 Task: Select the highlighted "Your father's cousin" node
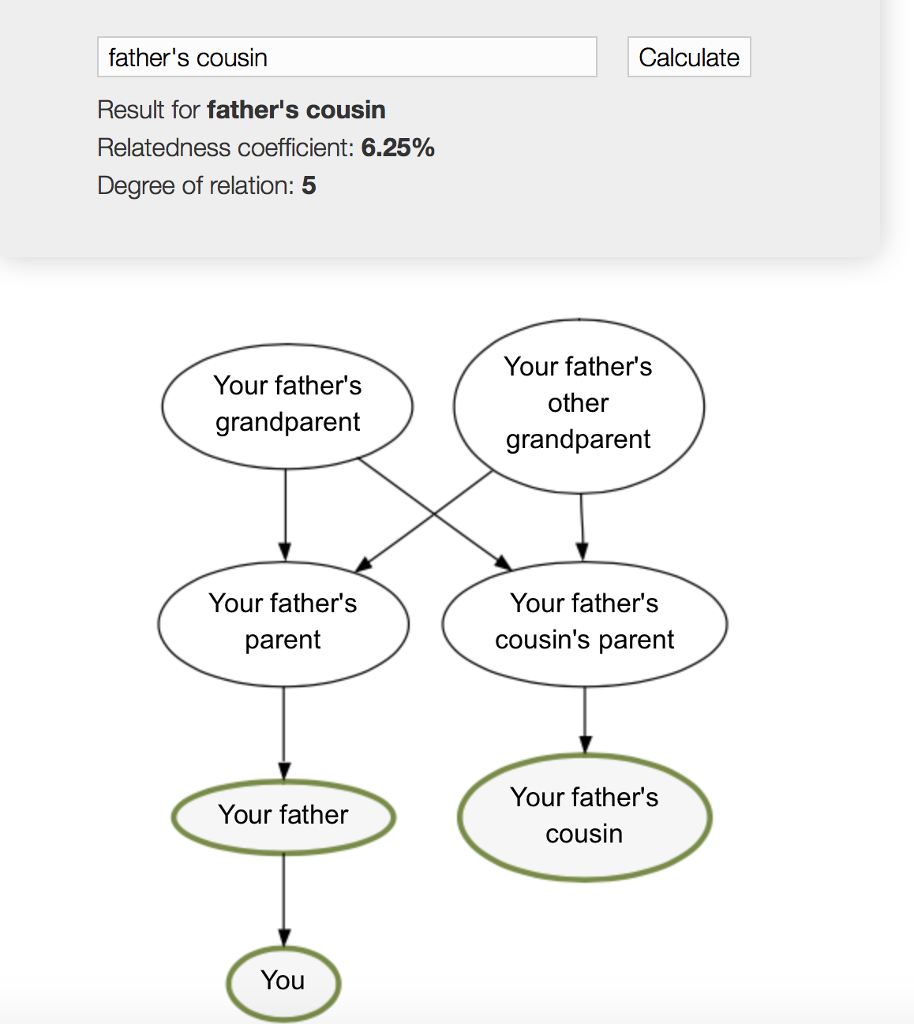coord(584,816)
